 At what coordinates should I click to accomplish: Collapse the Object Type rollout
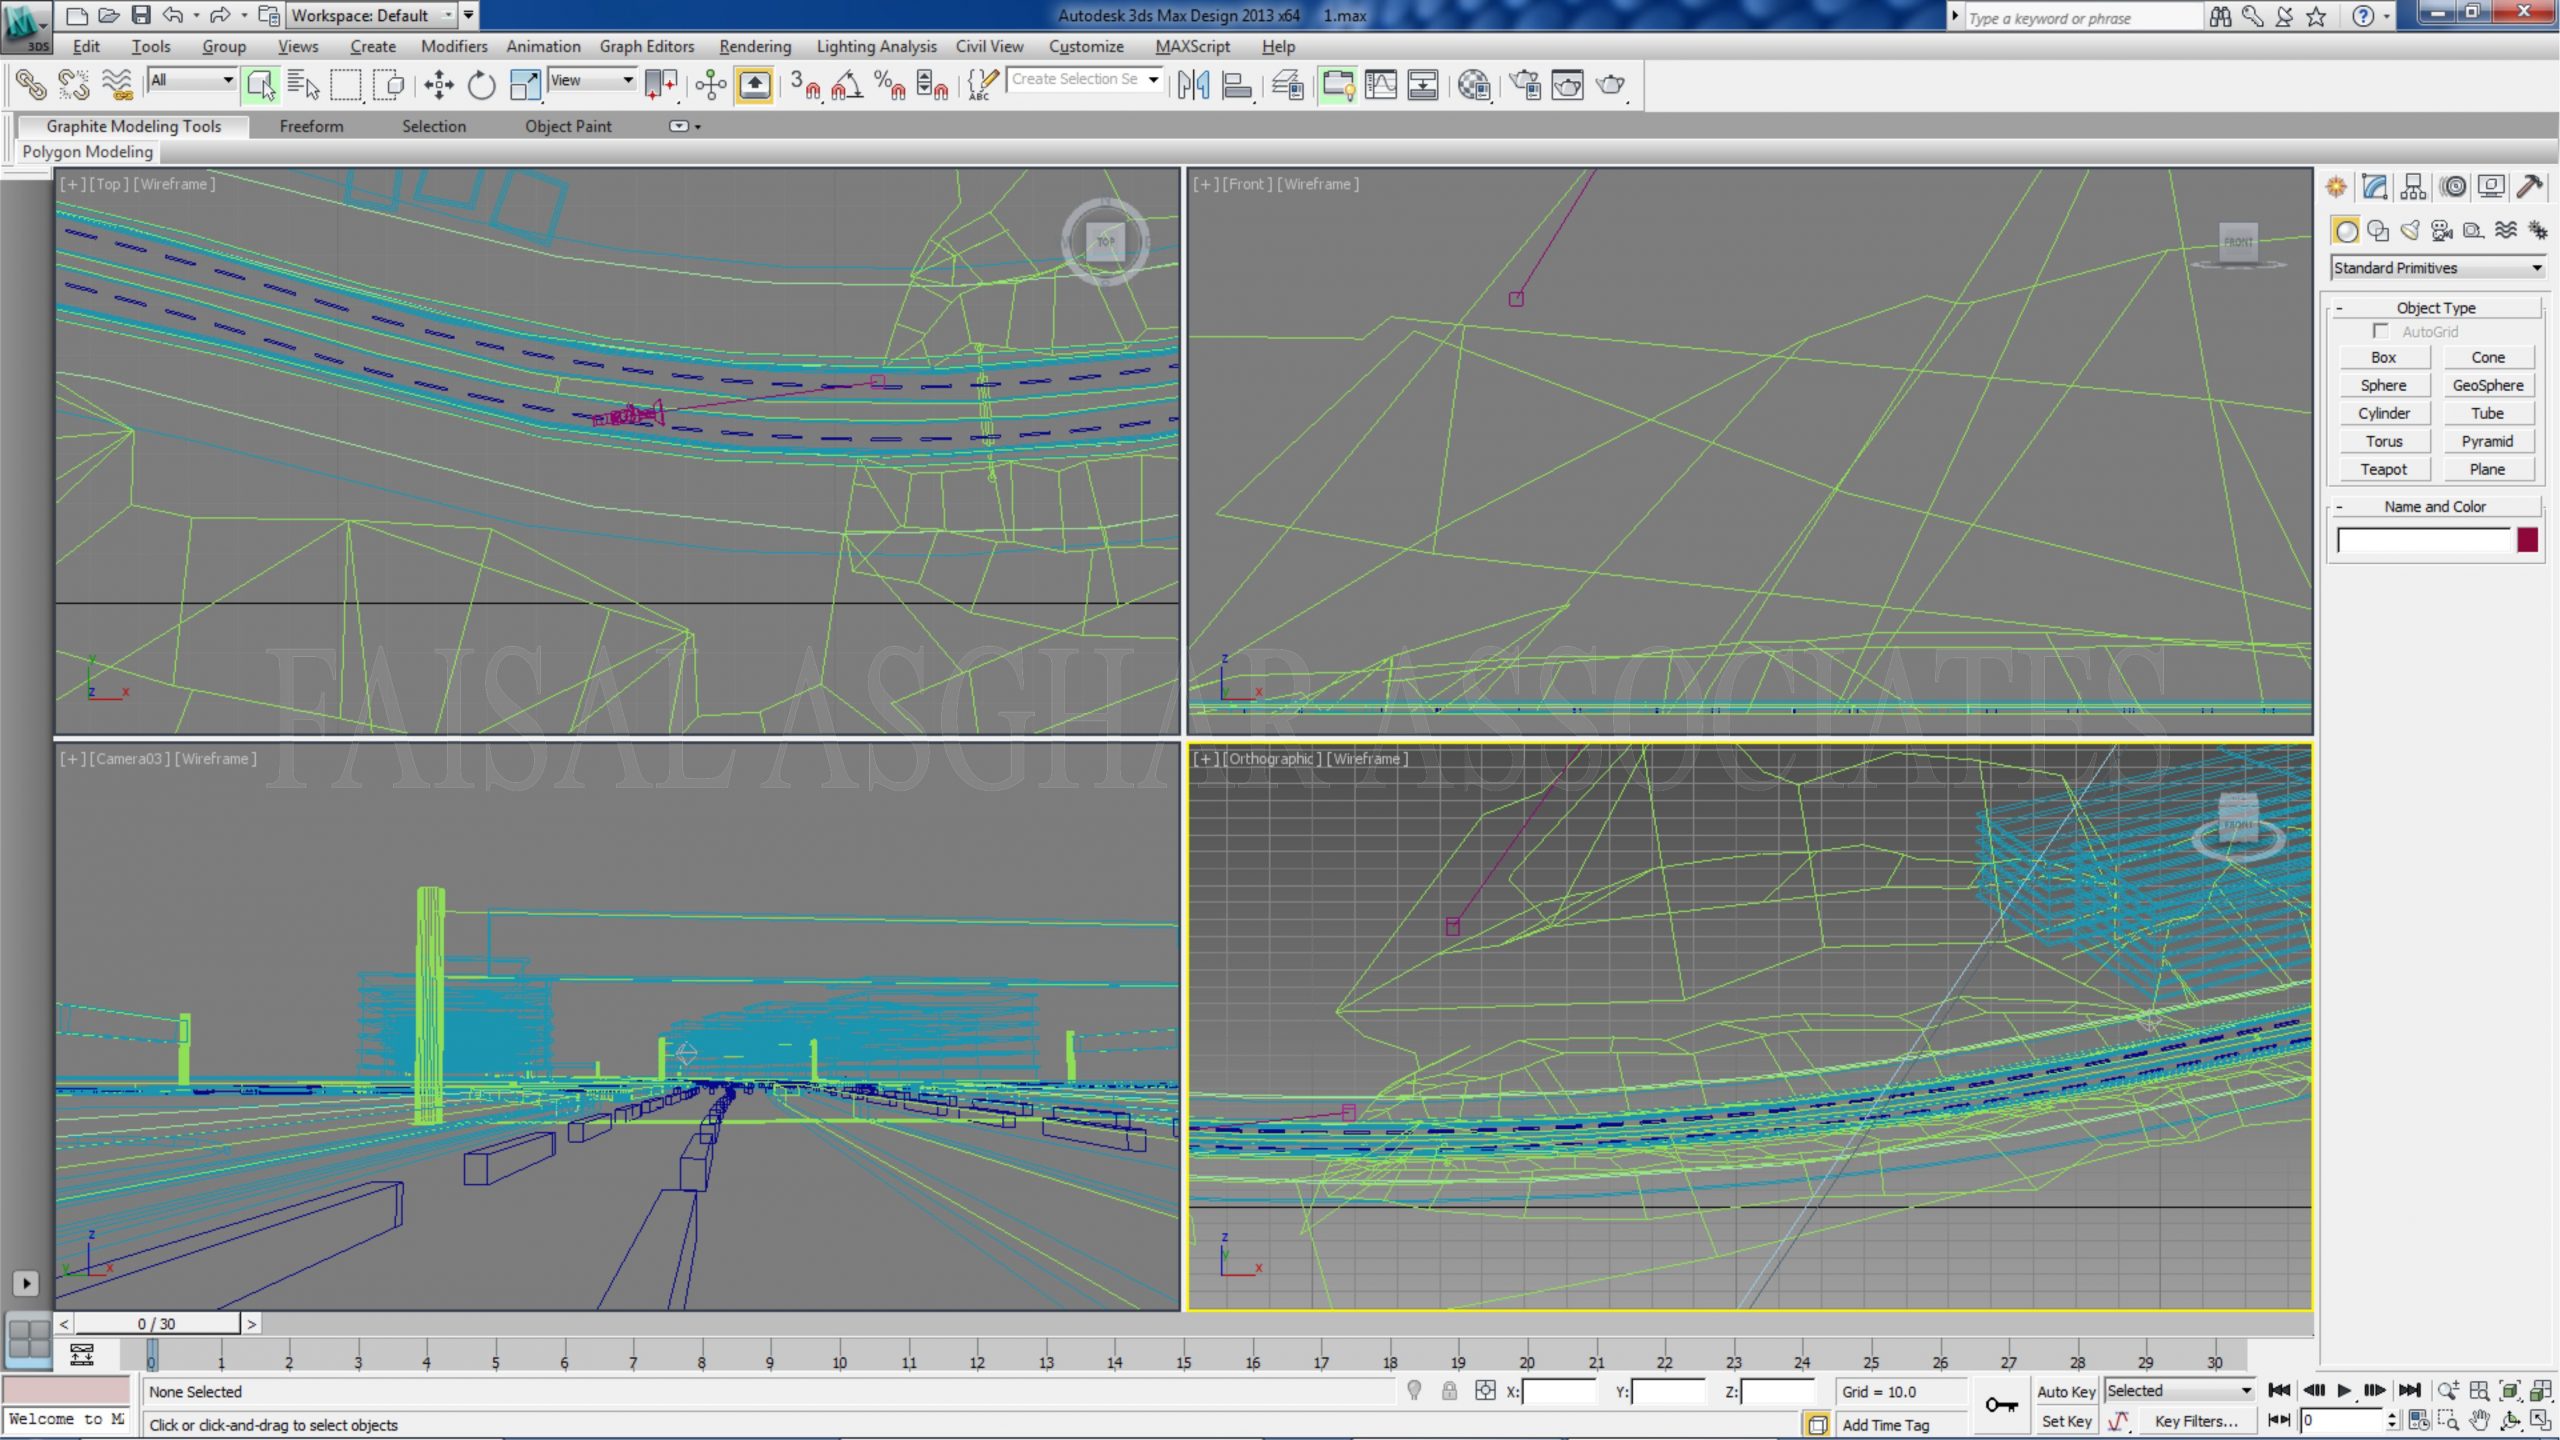coord(2436,308)
